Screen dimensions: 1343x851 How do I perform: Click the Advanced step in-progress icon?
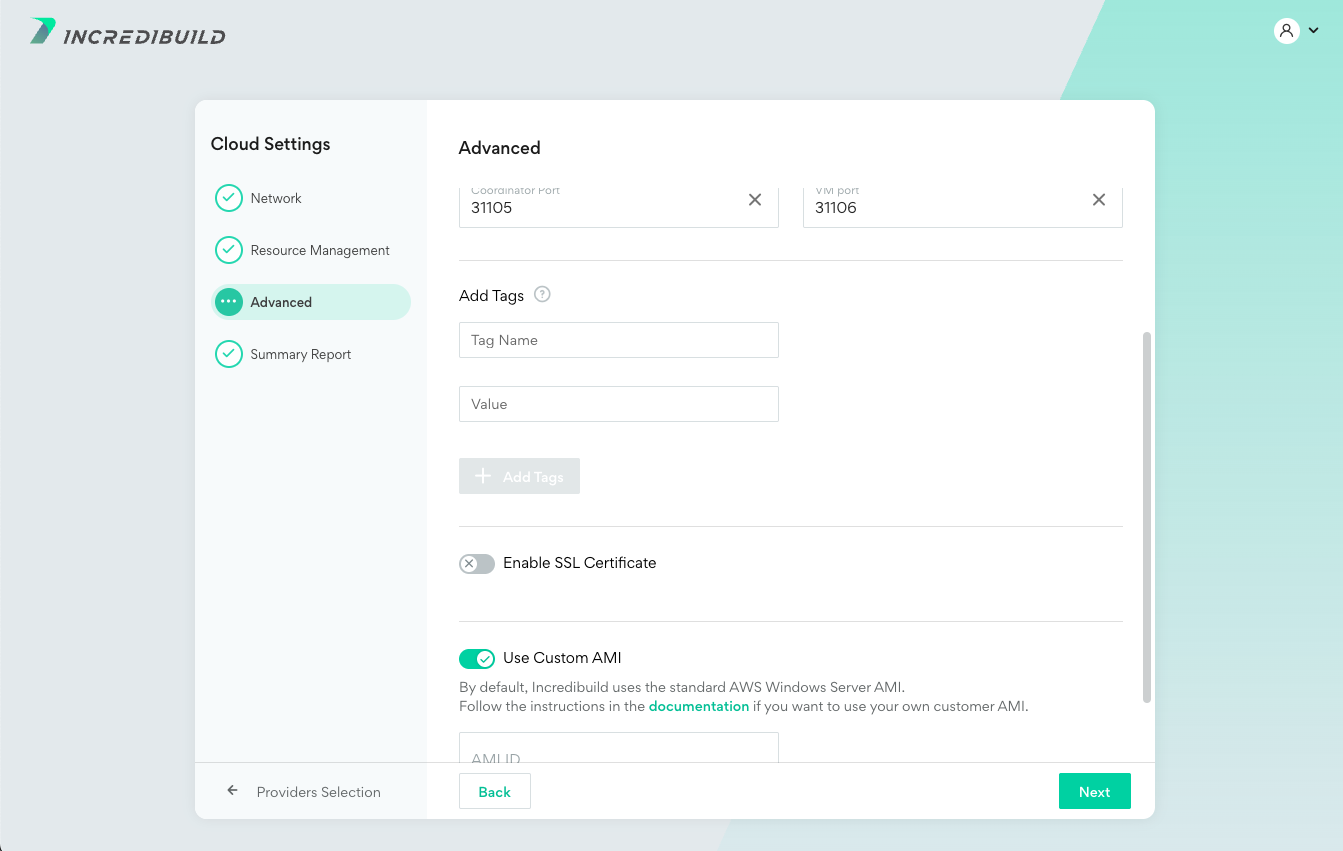(229, 302)
